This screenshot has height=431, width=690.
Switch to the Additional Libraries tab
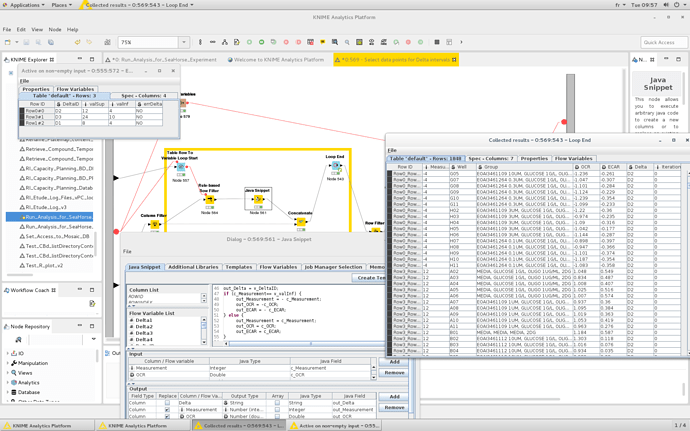click(193, 267)
